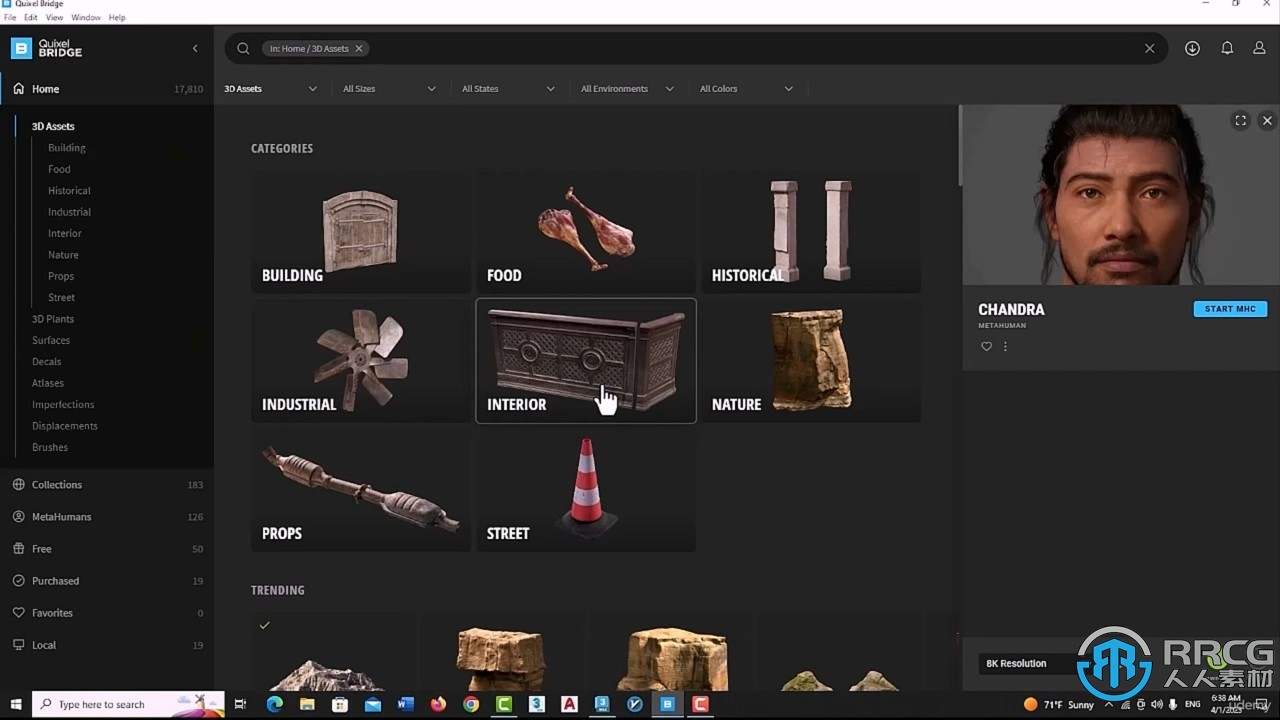Clear the search bar with the X
This screenshot has height=720, width=1280.
point(1149,48)
